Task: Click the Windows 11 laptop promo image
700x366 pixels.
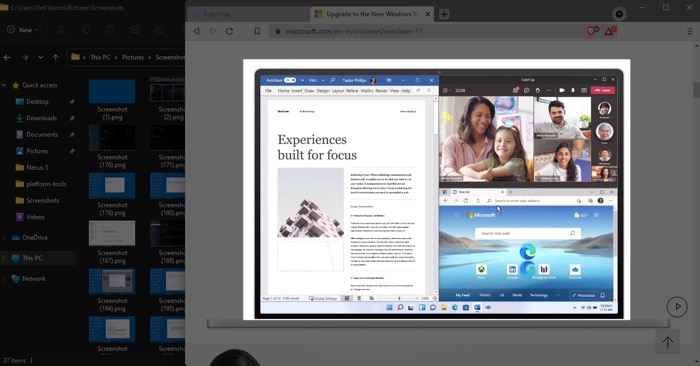Action: point(437,189)
